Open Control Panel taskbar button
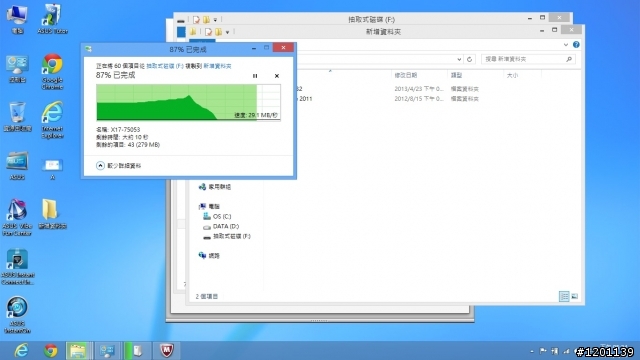Screen dimensions: 640x360 [107, 351]
